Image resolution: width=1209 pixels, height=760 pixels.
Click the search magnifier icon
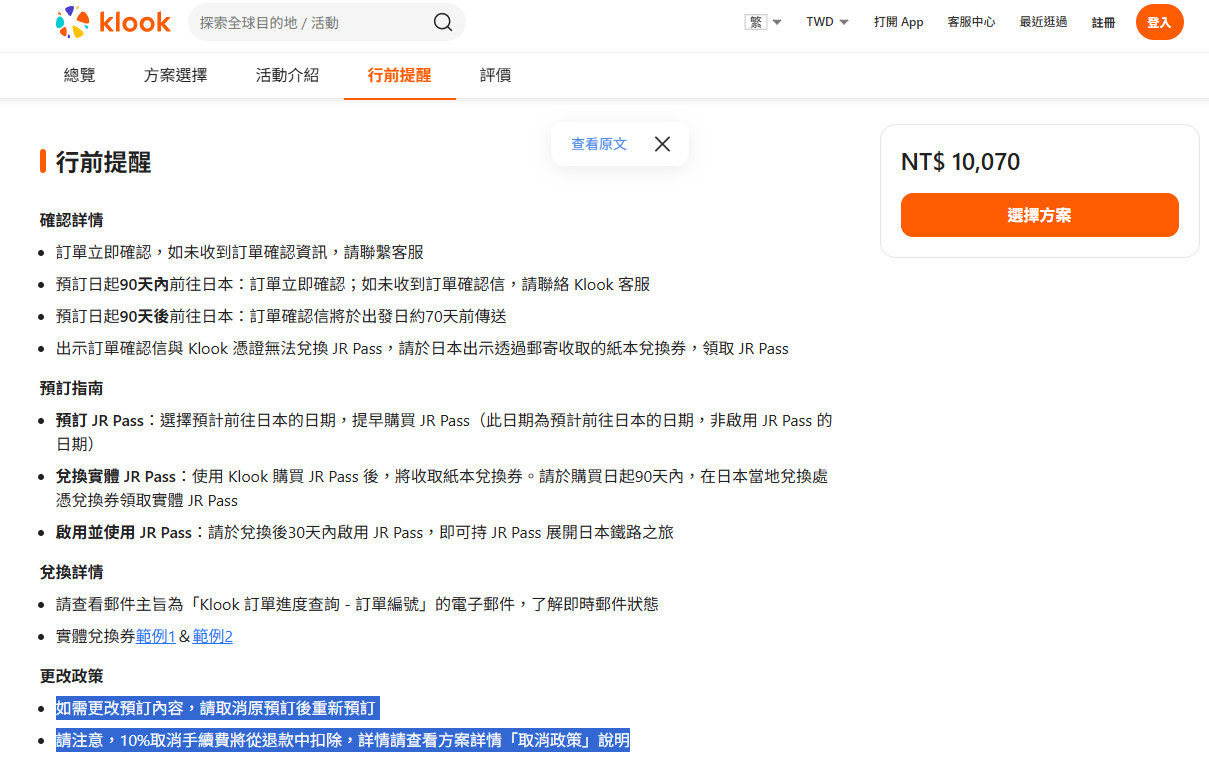click(443, 21)
